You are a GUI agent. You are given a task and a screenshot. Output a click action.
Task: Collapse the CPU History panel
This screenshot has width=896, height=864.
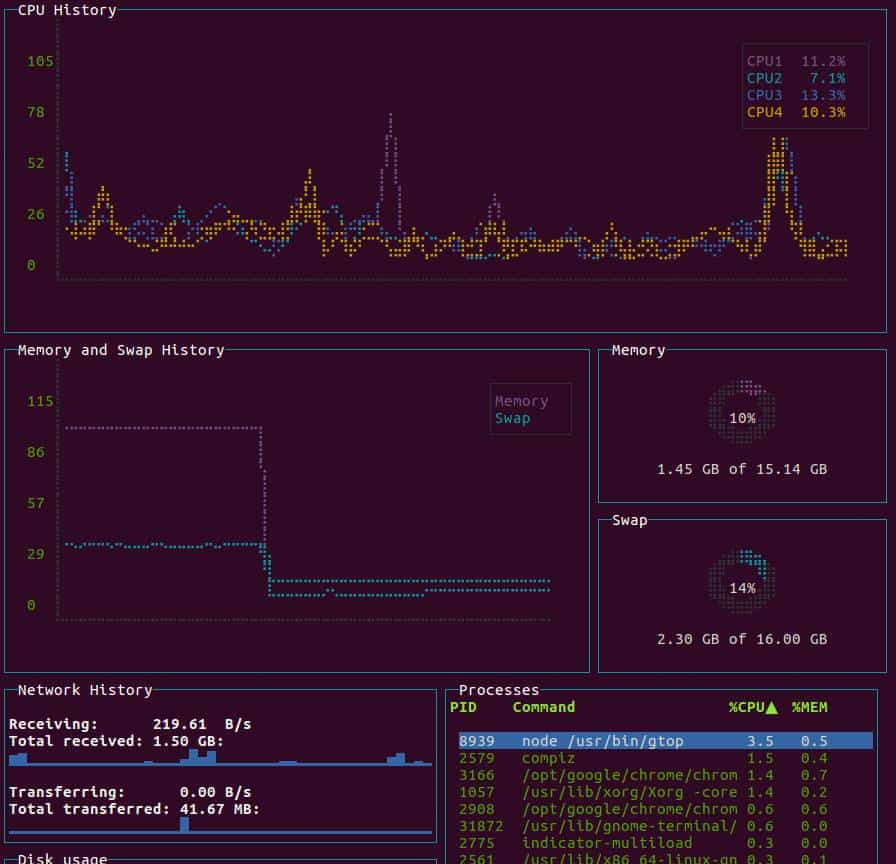[63, 10]
